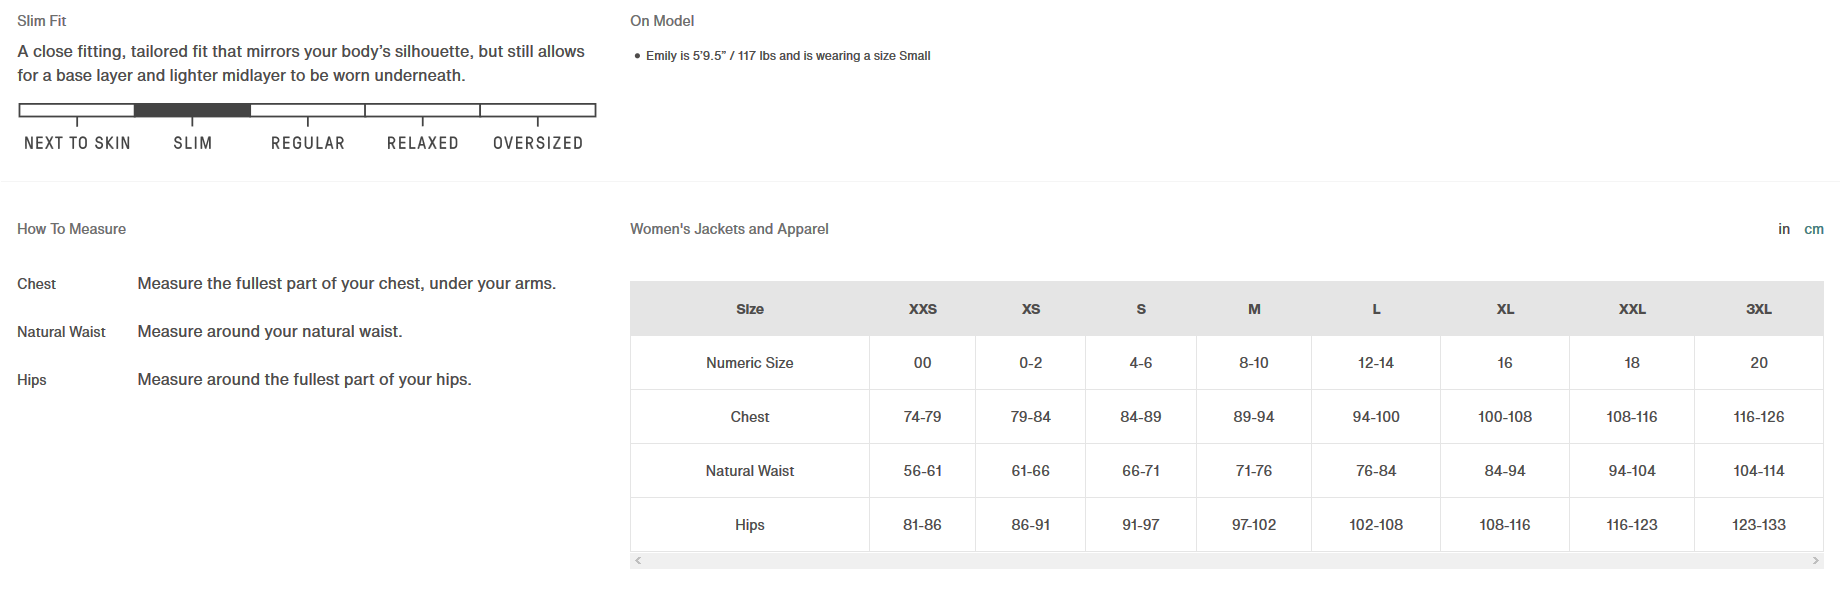Click the Next to Skin fit label
Viewport: 1840px width, 592px height.
click(x=77, y=143)
